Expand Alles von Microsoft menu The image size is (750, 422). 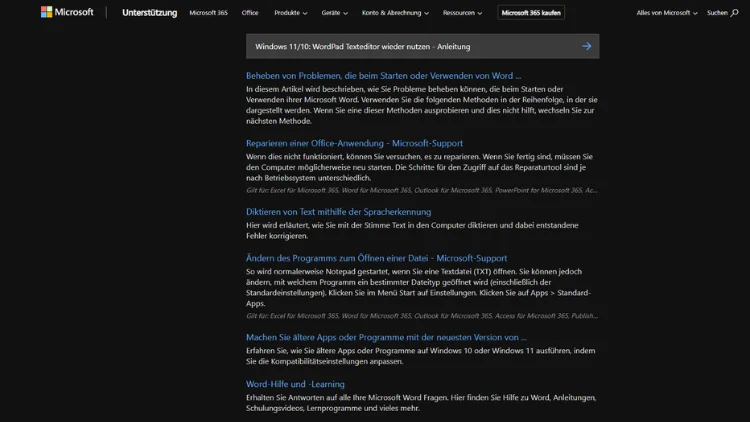[x=667, y=13]
